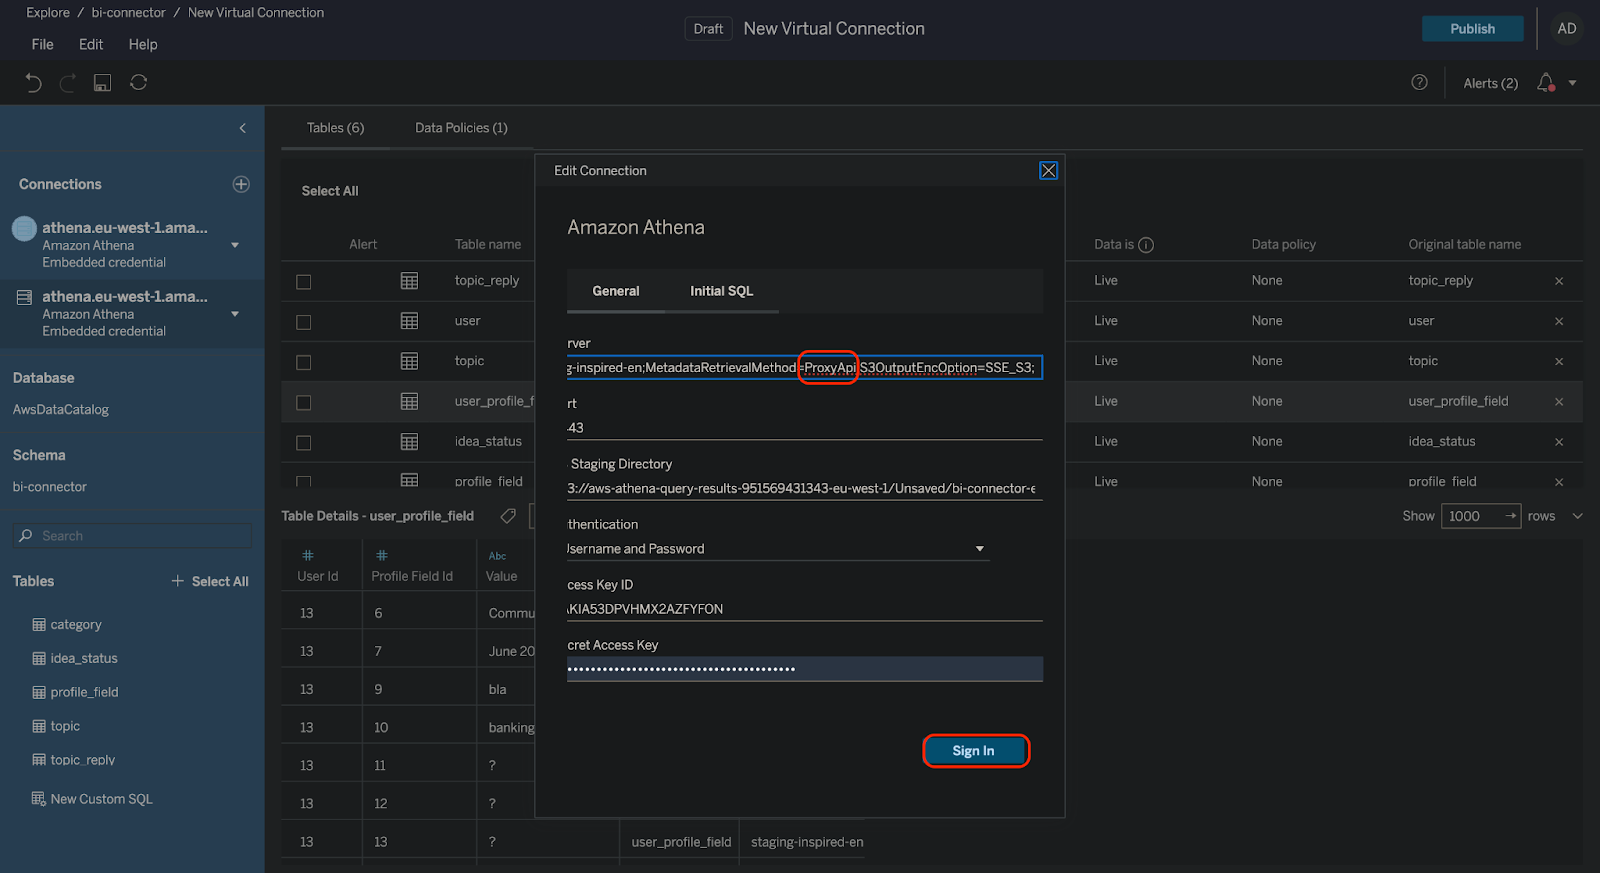Click the Sign In button
1600x873 pixels.
click(975, 751)
